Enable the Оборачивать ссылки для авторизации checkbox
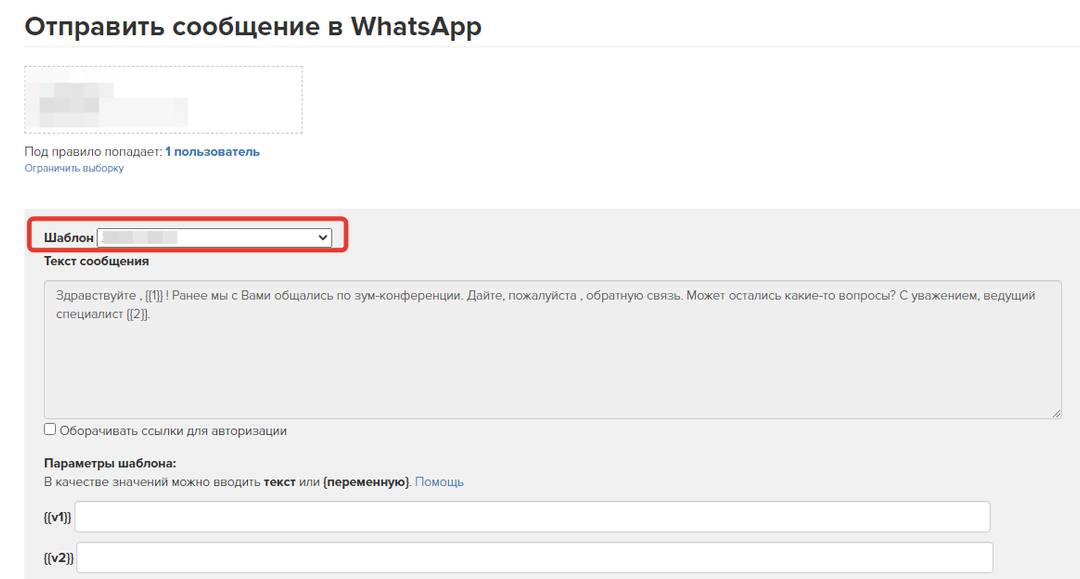The width and height of the screenshot is (1080, 579). click(x=50, y=430)
